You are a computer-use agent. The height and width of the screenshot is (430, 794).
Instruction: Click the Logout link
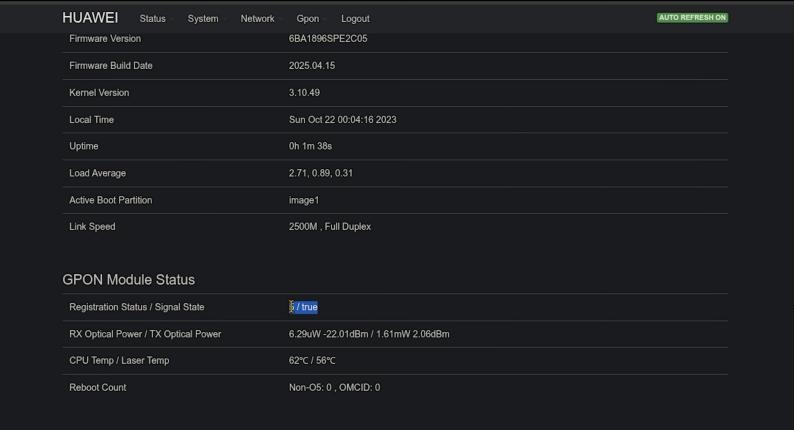[x=355, y=19]
